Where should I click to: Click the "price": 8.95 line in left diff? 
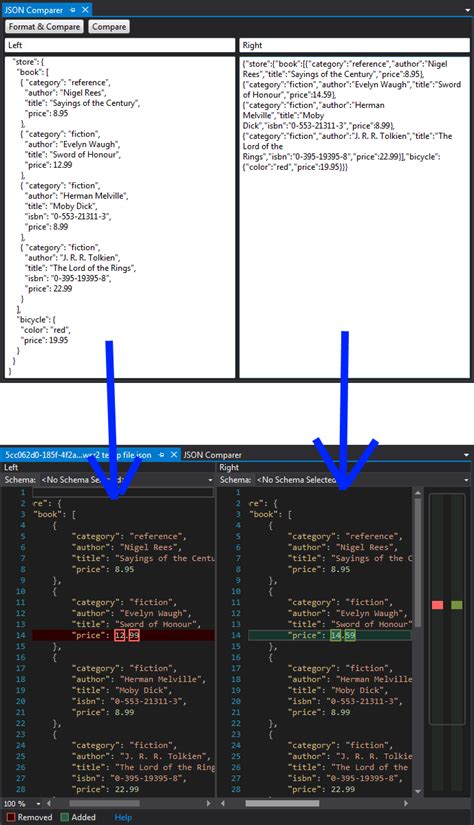pyautogui.click(x=103, y=569)
